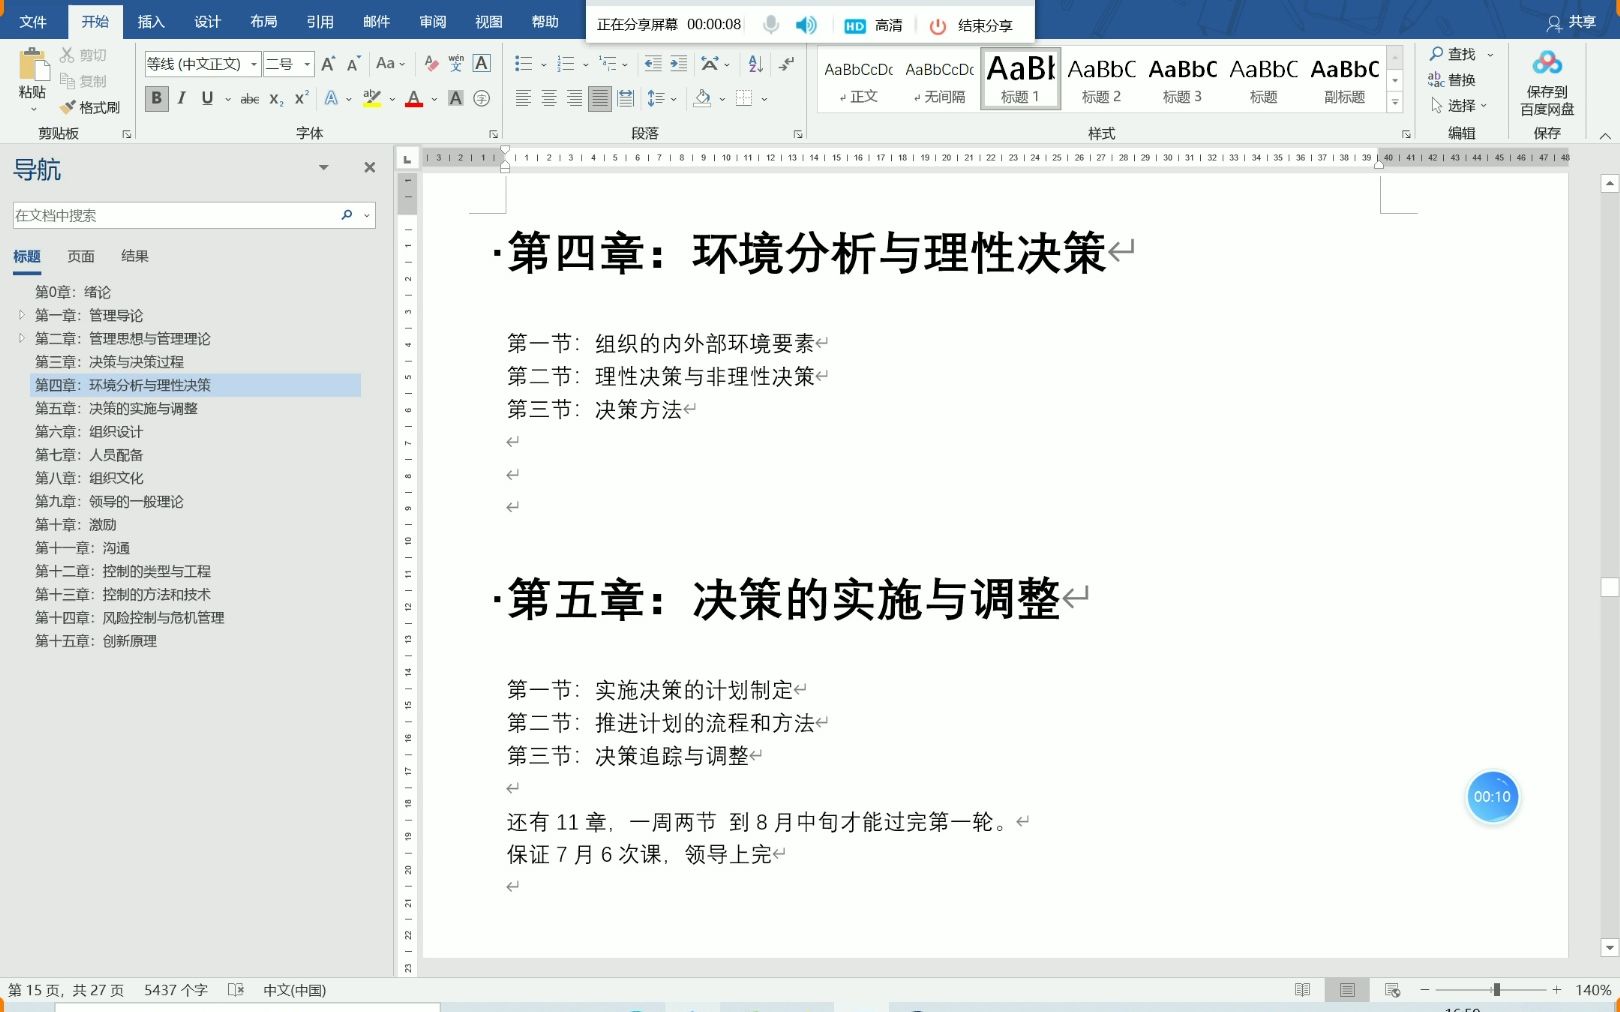
Task: Decrease paragraph indent
Action: 653,64
